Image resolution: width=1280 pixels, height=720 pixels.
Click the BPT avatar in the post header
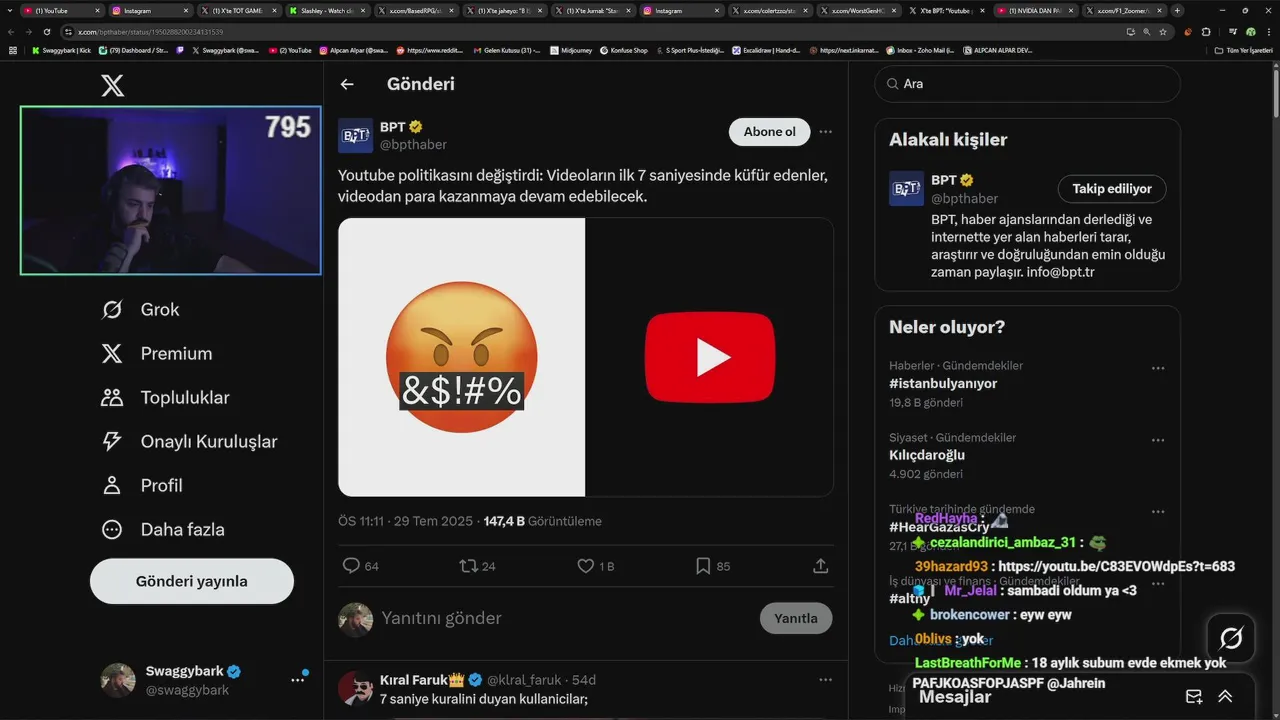point(355,136)
